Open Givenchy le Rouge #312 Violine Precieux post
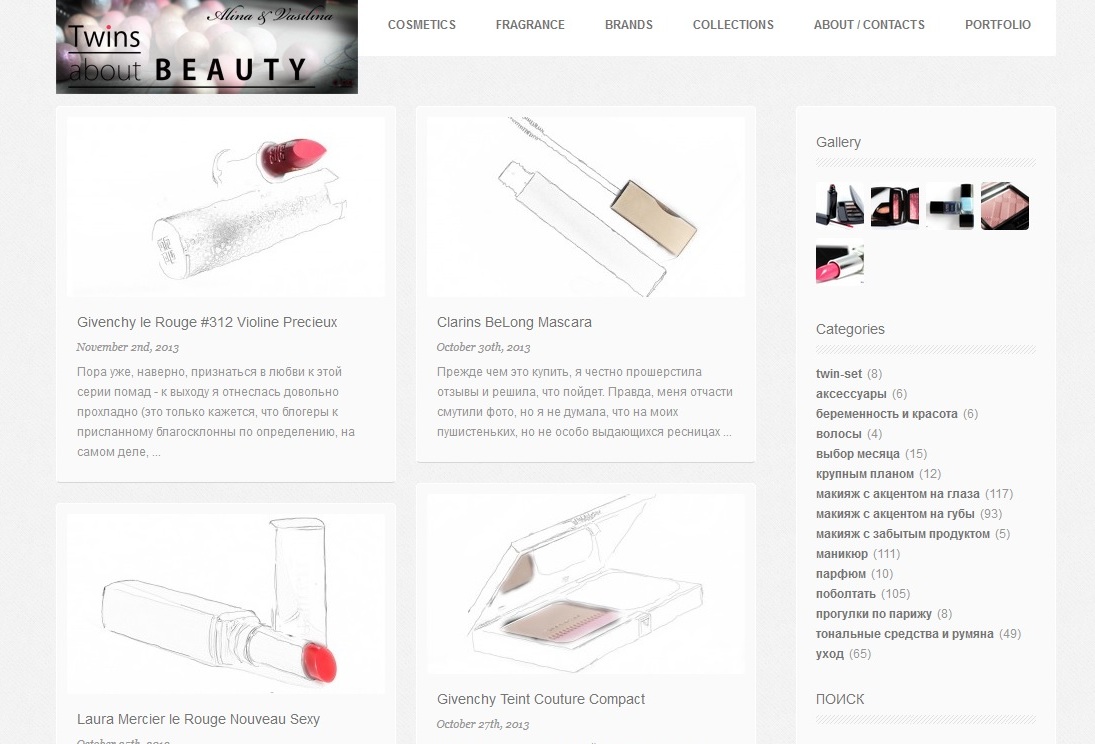 tap(207, 322)
